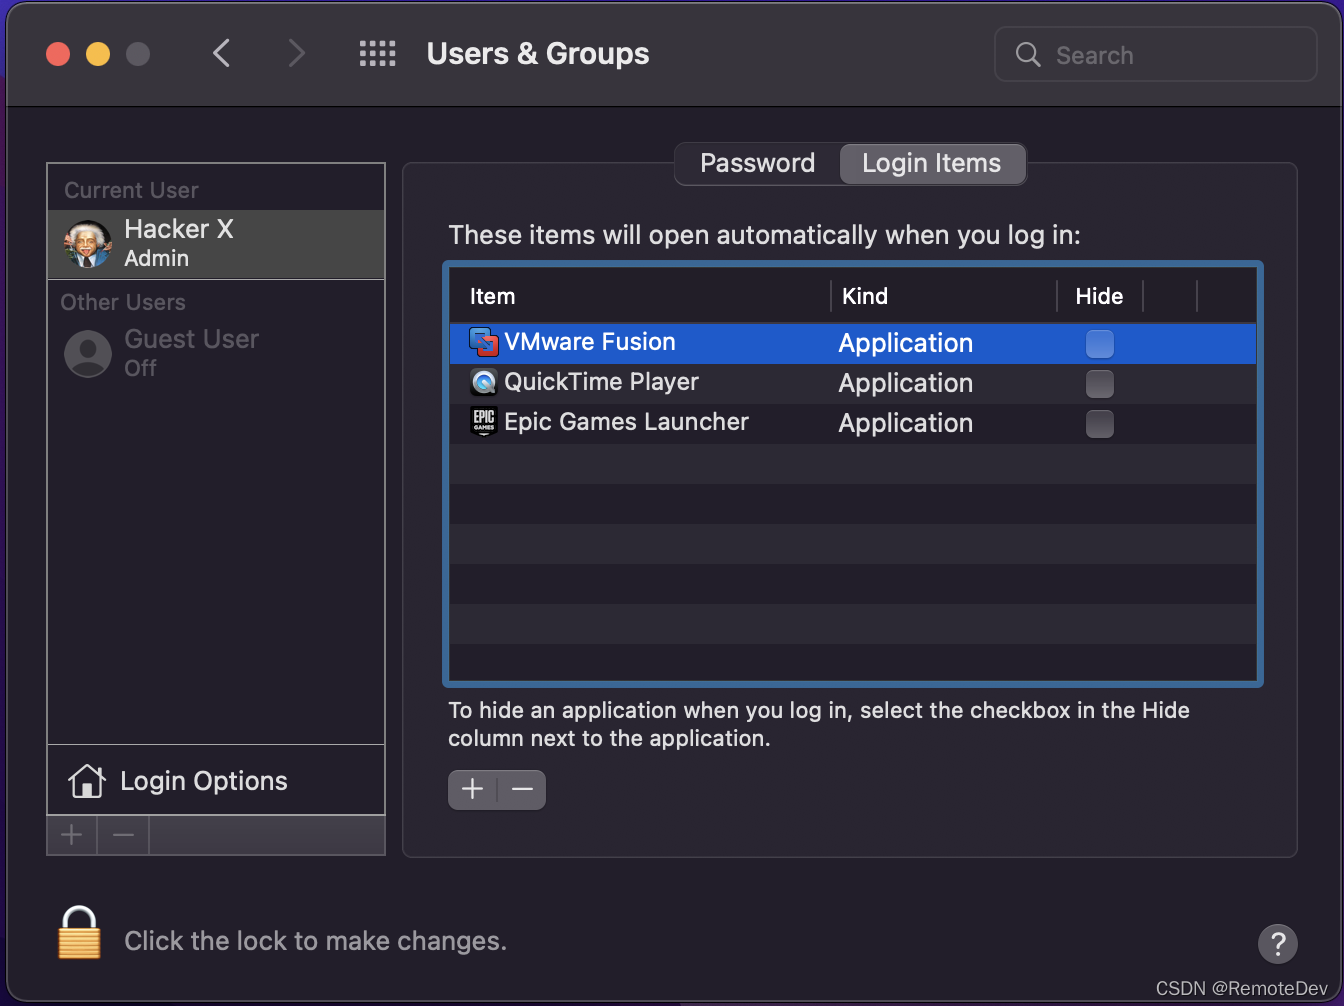Switch to the Password tab

click(x=757, y=164)
